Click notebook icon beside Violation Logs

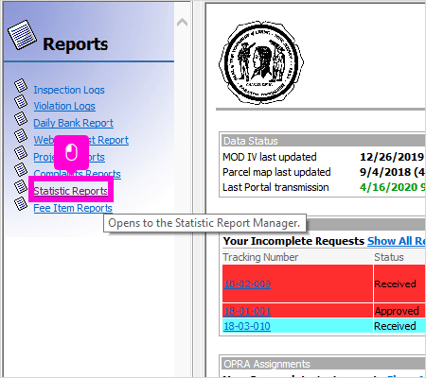(21, 102)
